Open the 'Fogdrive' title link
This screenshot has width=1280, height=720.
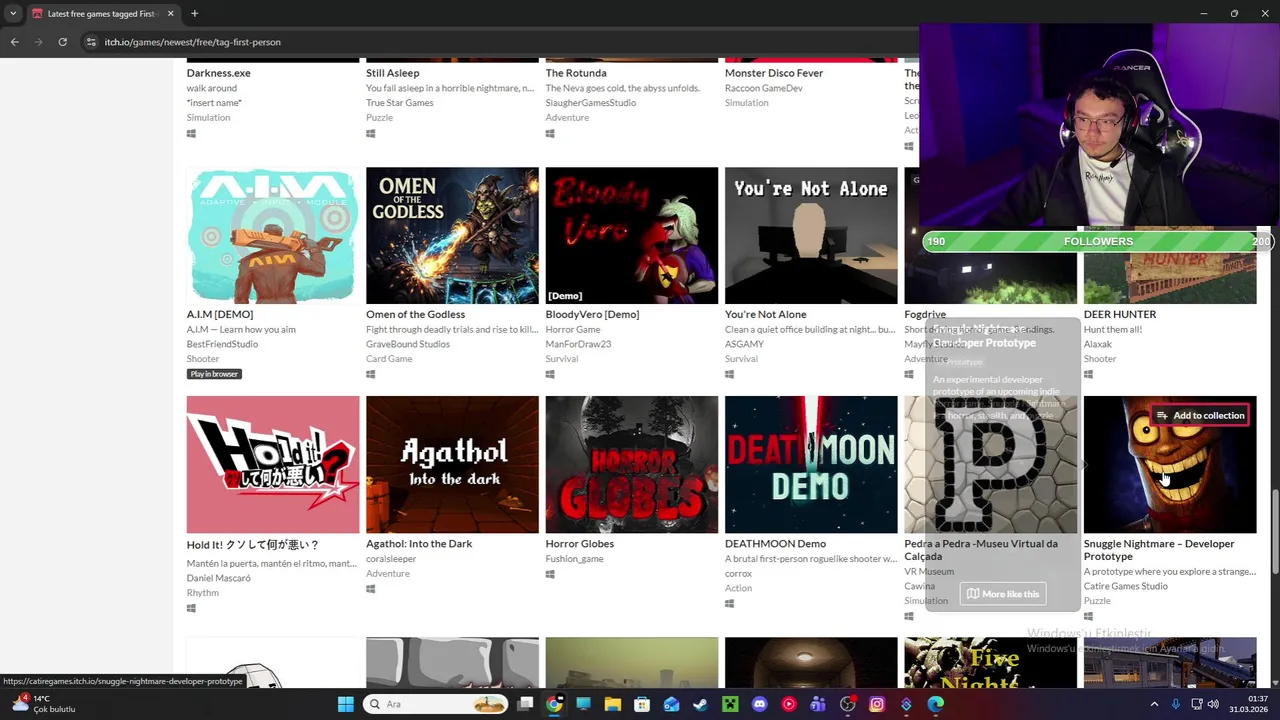coord(925,314)
